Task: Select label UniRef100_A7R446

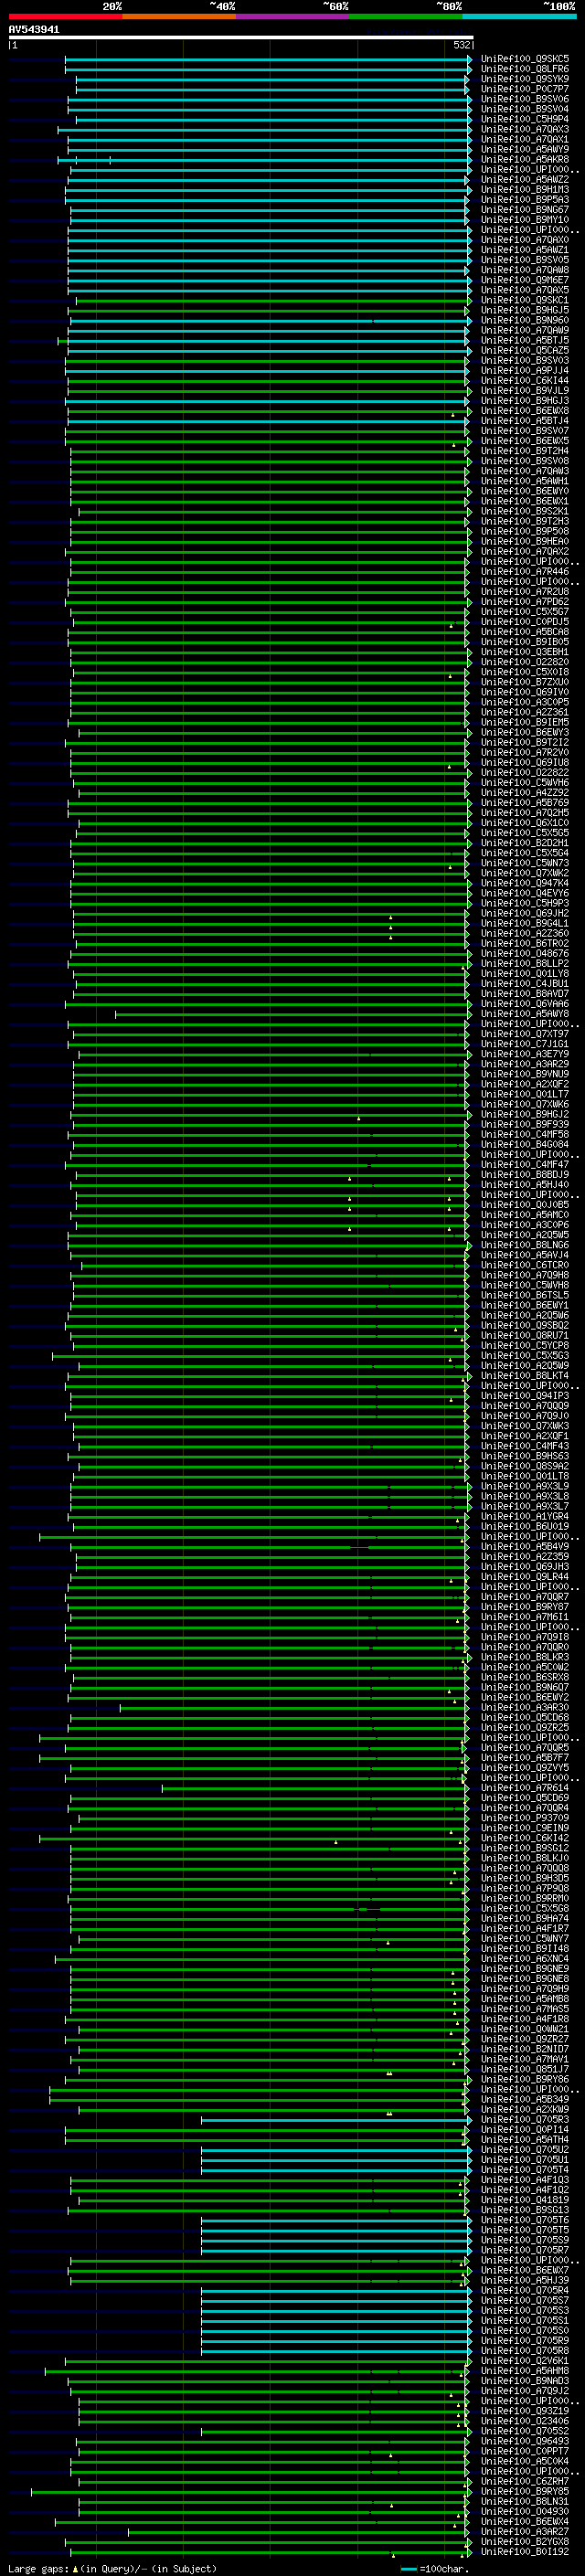Action: click(x=525, y=571)
